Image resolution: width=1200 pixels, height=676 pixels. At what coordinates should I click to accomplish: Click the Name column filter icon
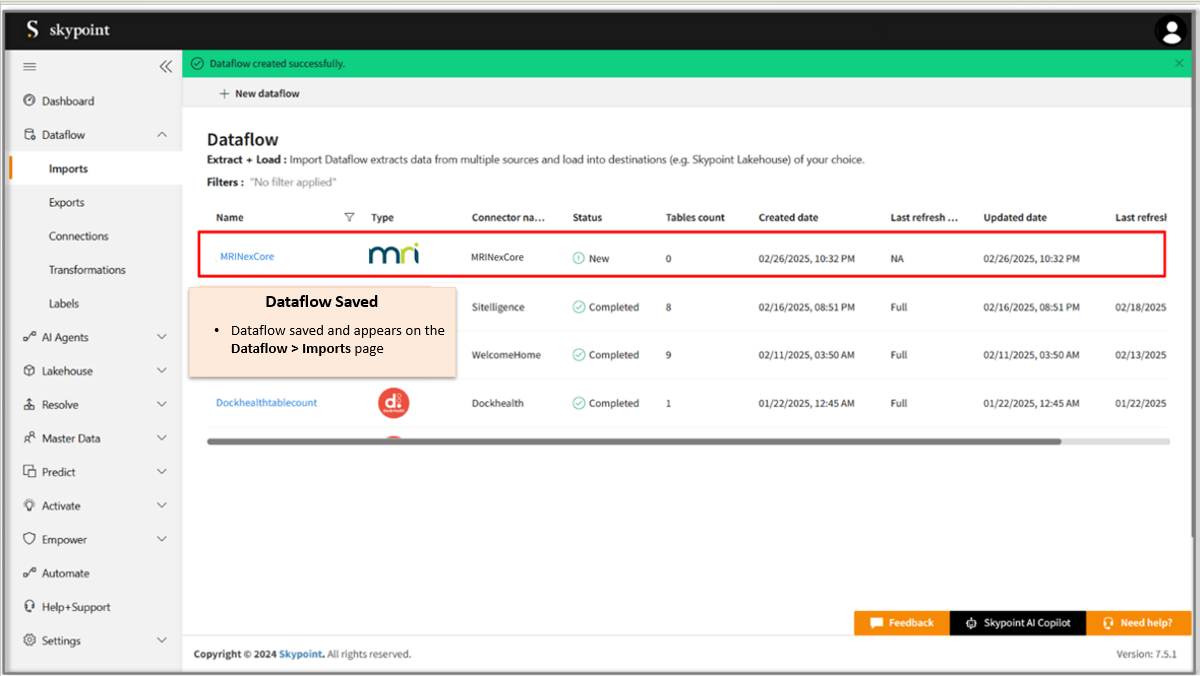coord(349,217)
